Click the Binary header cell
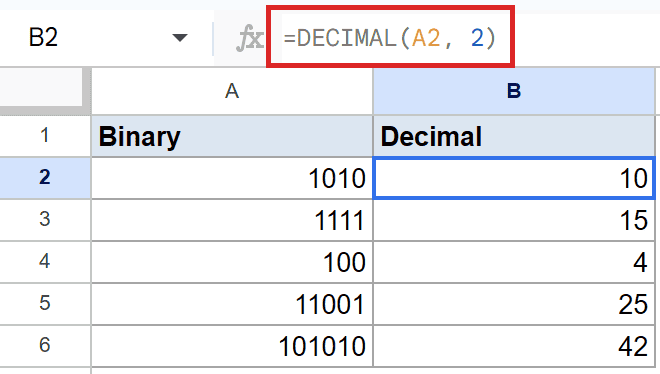Viewport: 660px width, 374px height. tap(232, 136)
